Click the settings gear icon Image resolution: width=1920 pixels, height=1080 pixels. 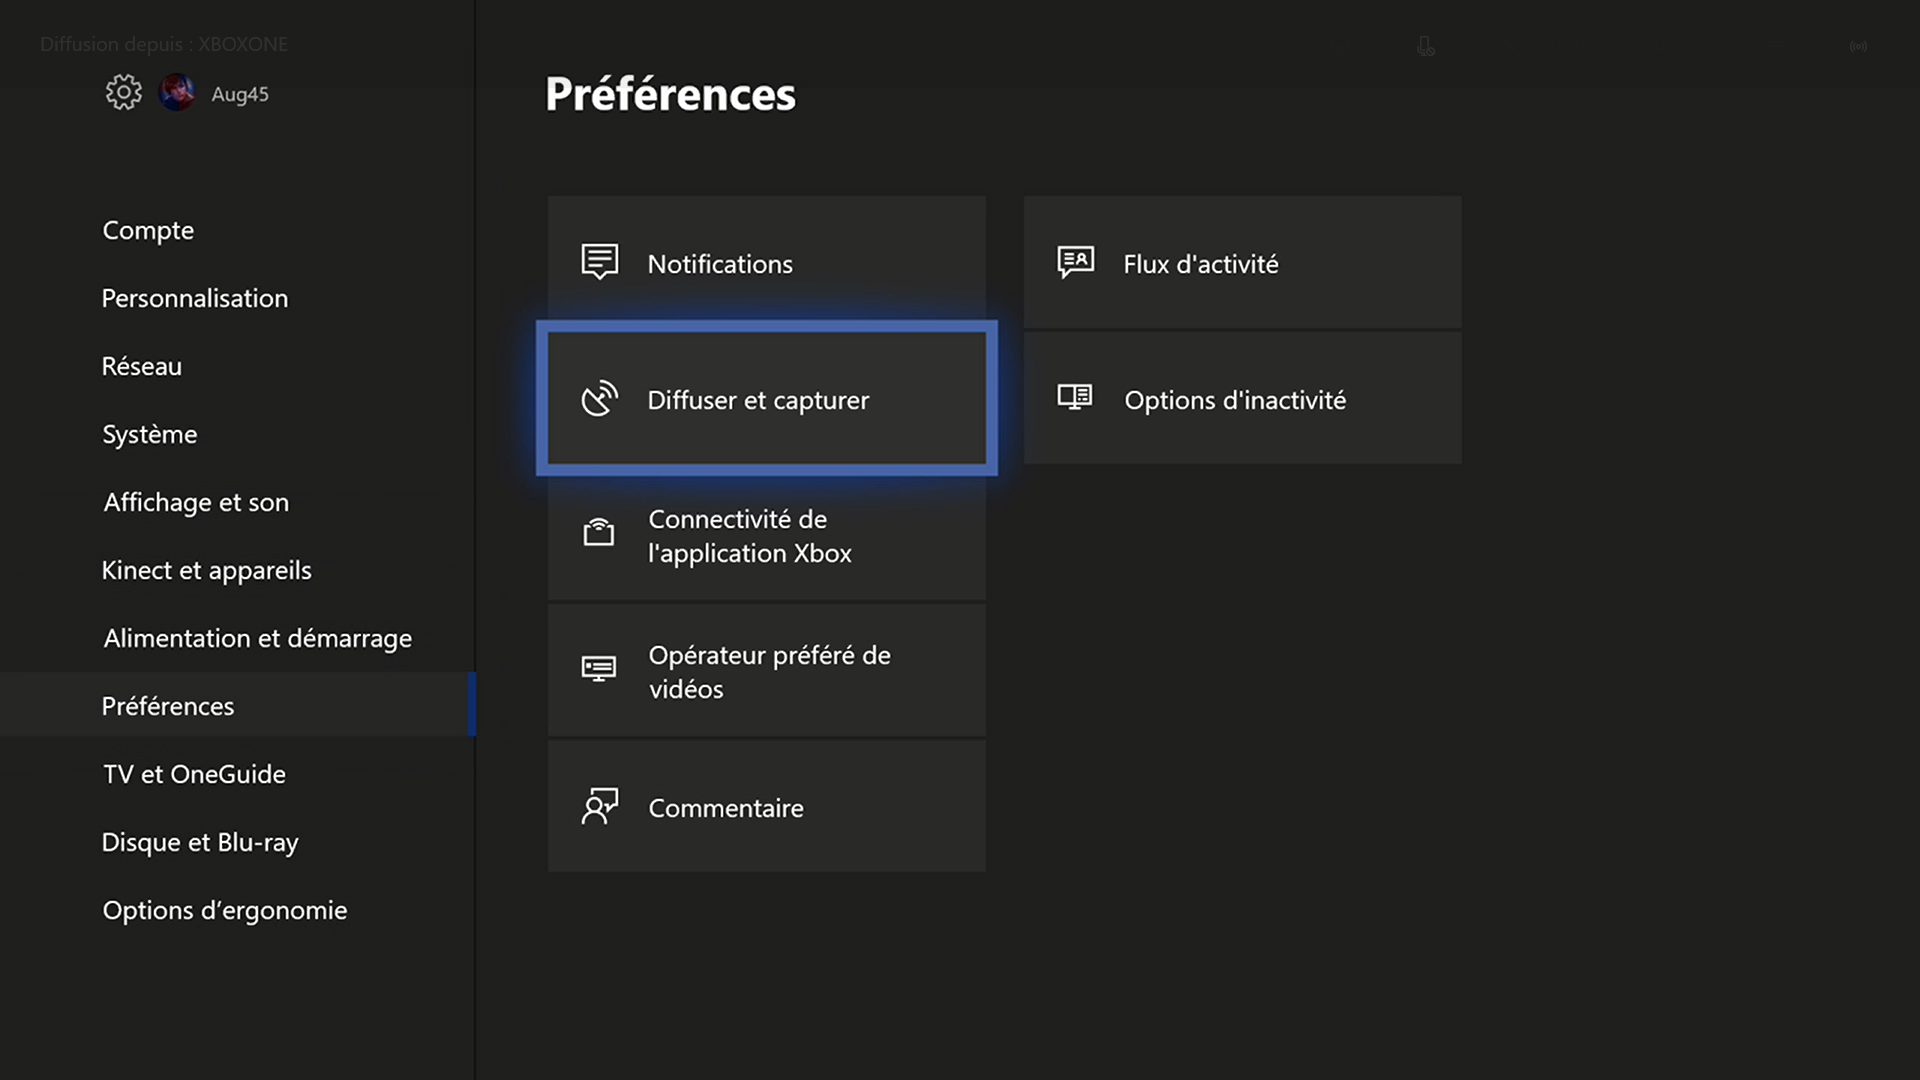pos(124,93)
